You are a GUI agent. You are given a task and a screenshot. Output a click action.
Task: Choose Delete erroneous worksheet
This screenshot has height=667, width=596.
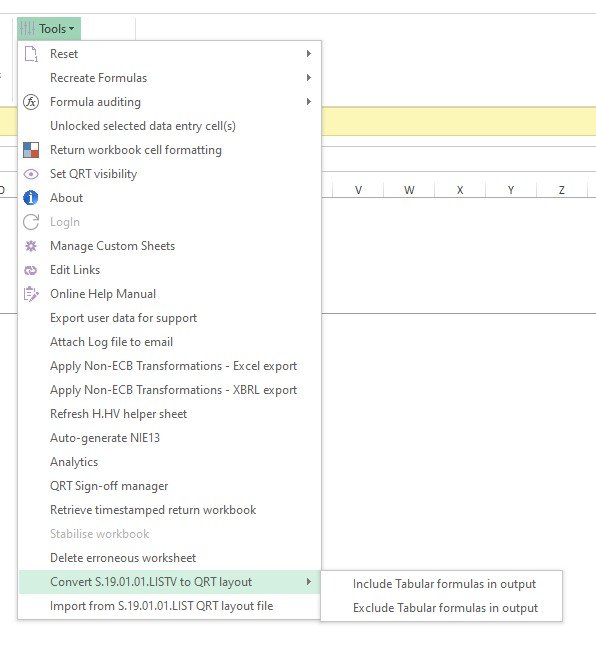click(x=169, y=558)
